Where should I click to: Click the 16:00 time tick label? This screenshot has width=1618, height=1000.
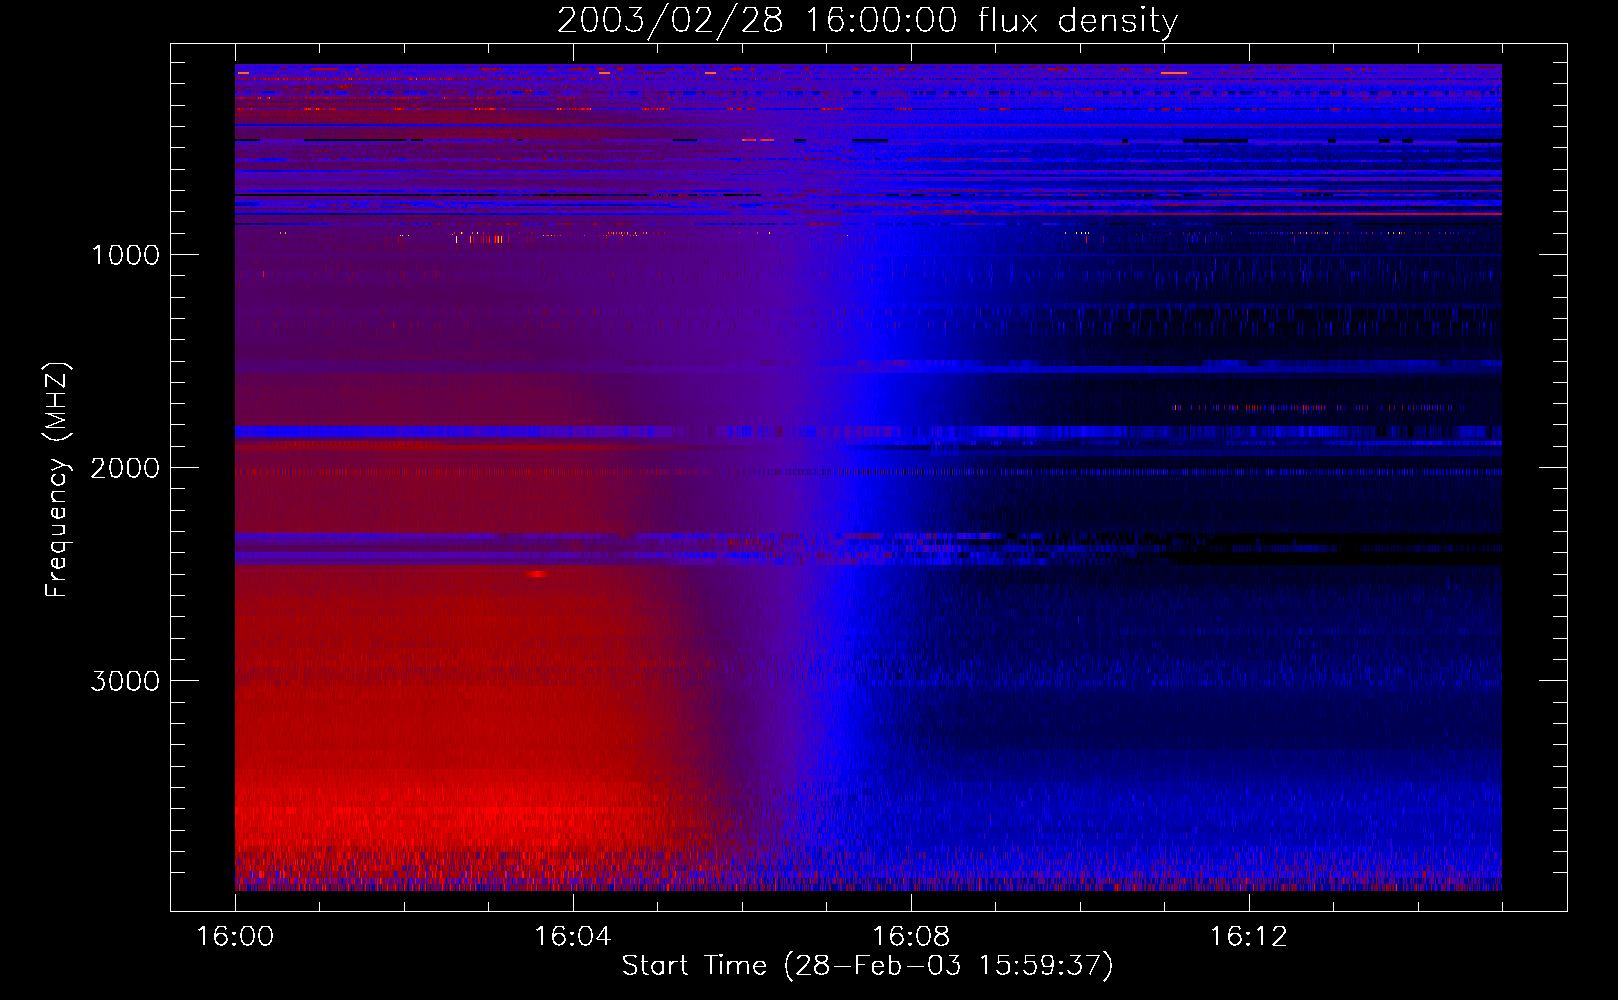tap(235, 937)
